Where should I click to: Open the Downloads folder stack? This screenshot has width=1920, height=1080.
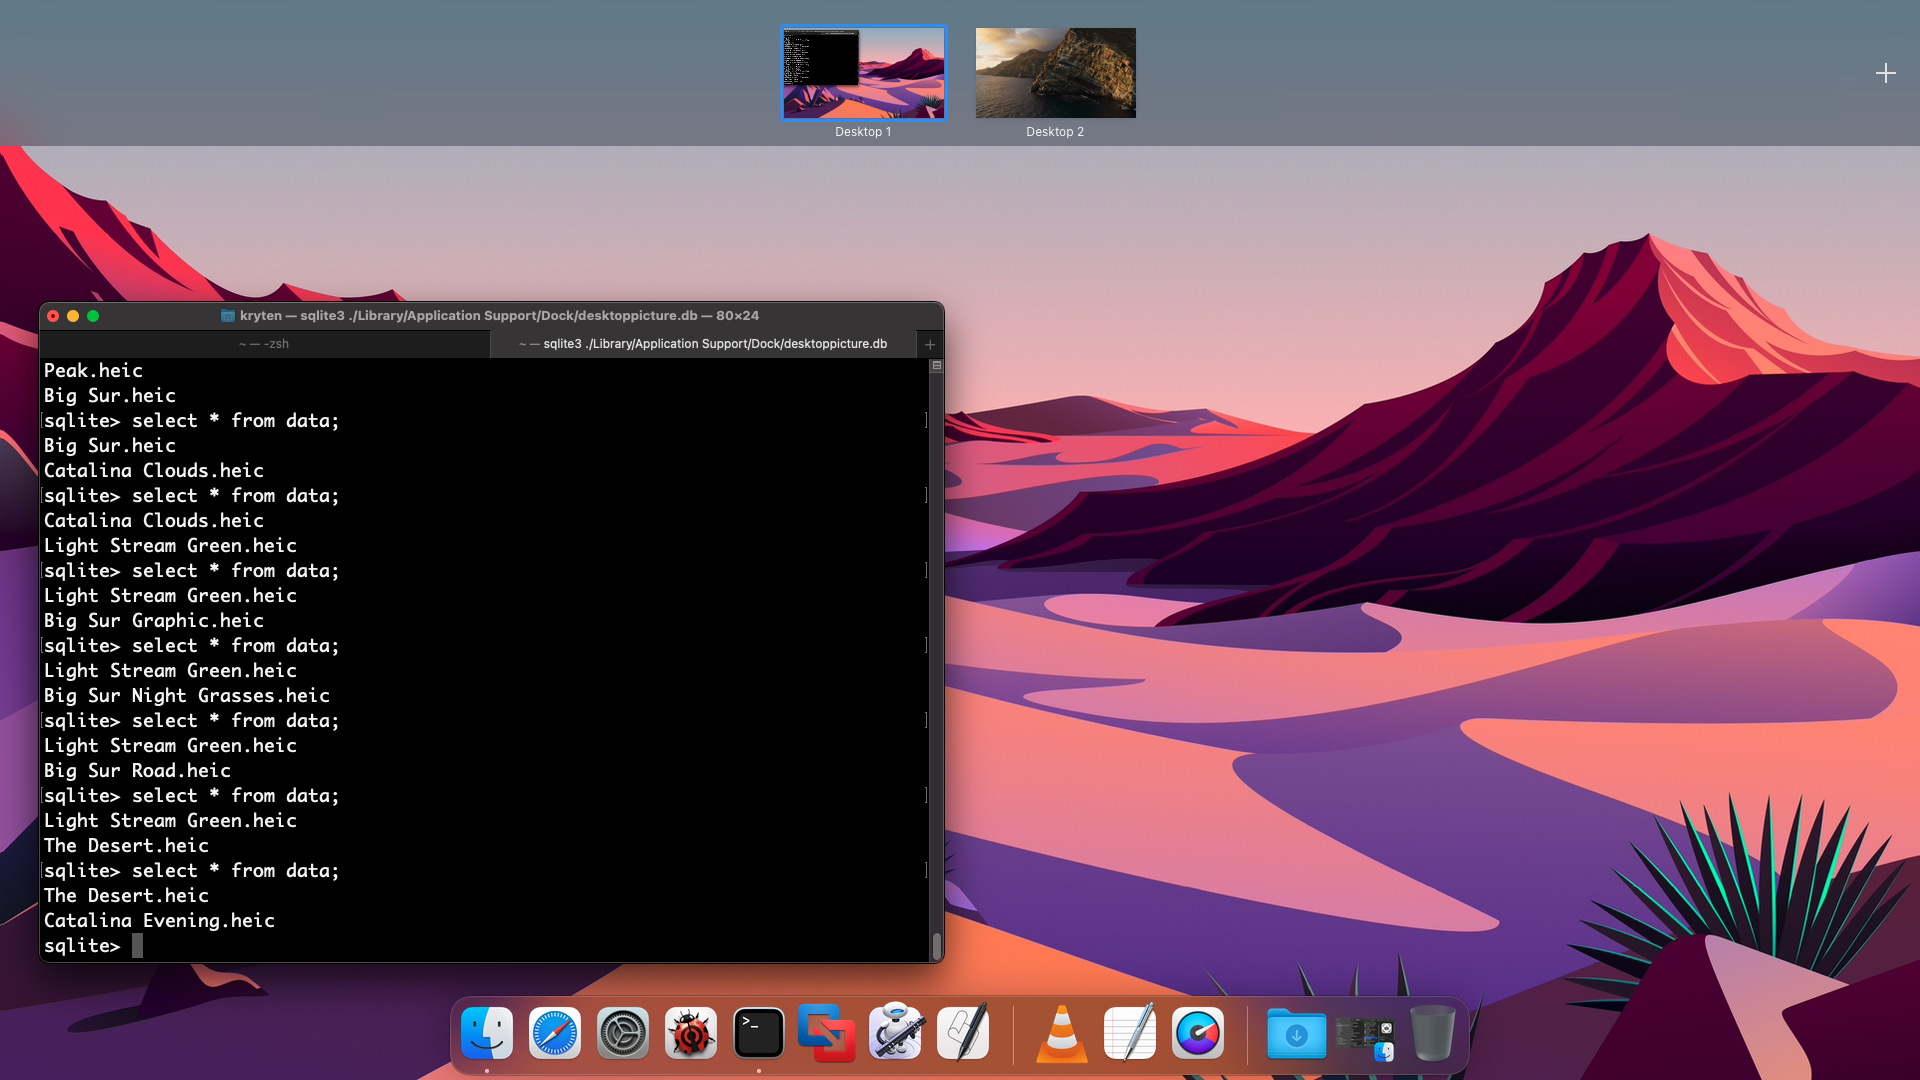pos(1297,1033)
